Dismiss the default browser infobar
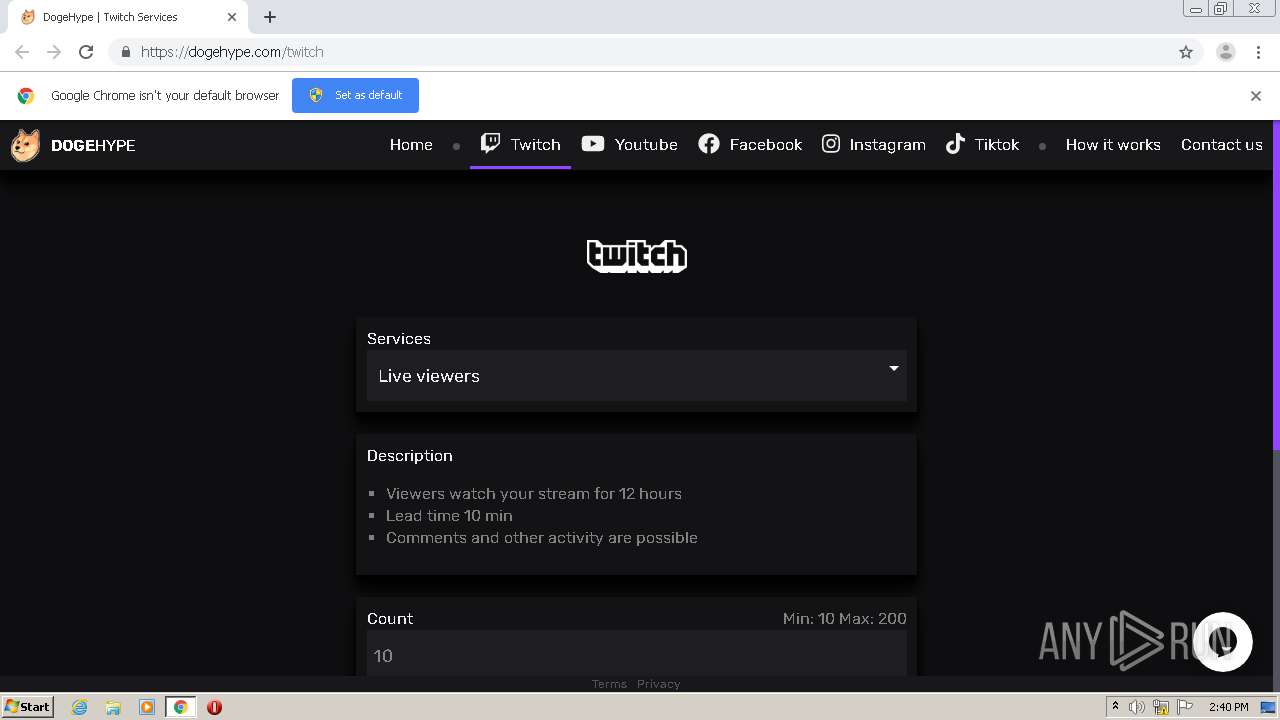 click(1256, 96)
